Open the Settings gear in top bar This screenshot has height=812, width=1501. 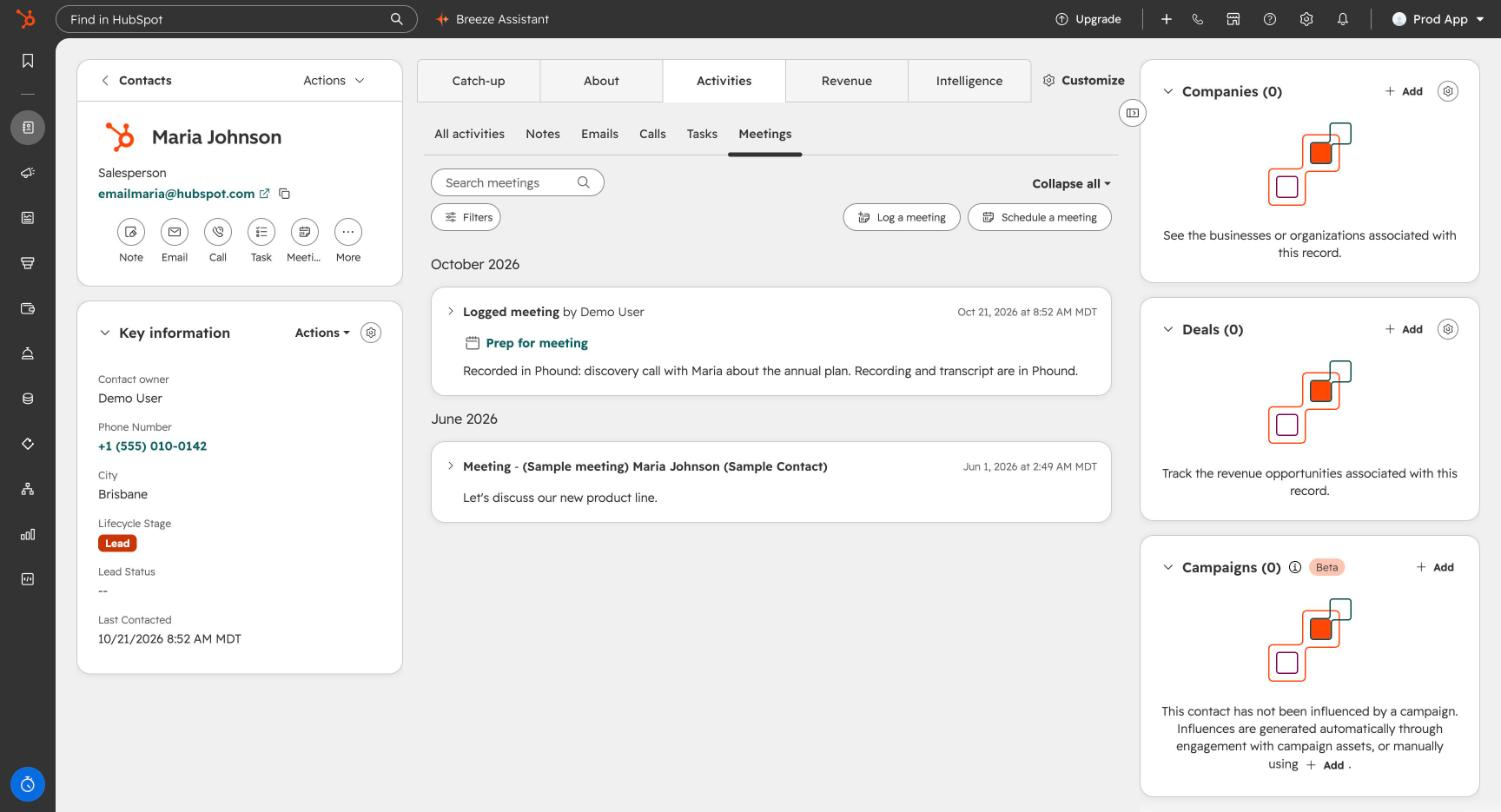(x=1306, y=19)
